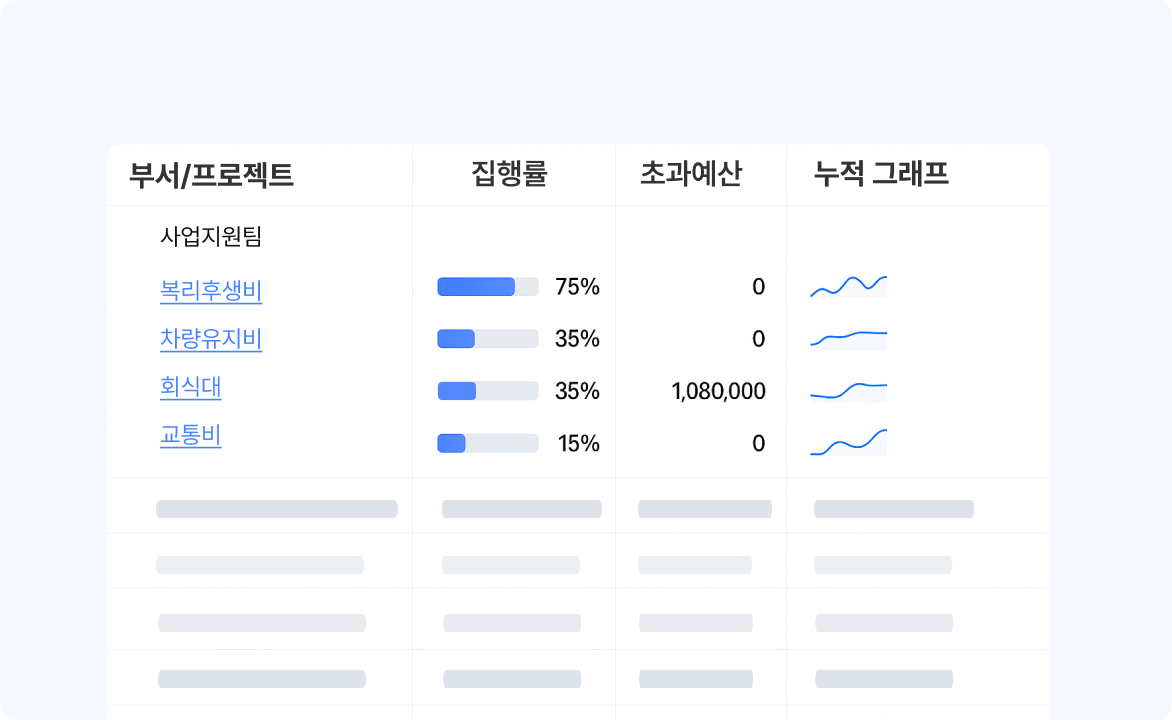Select the 초과예산 column header

(691, 175)
